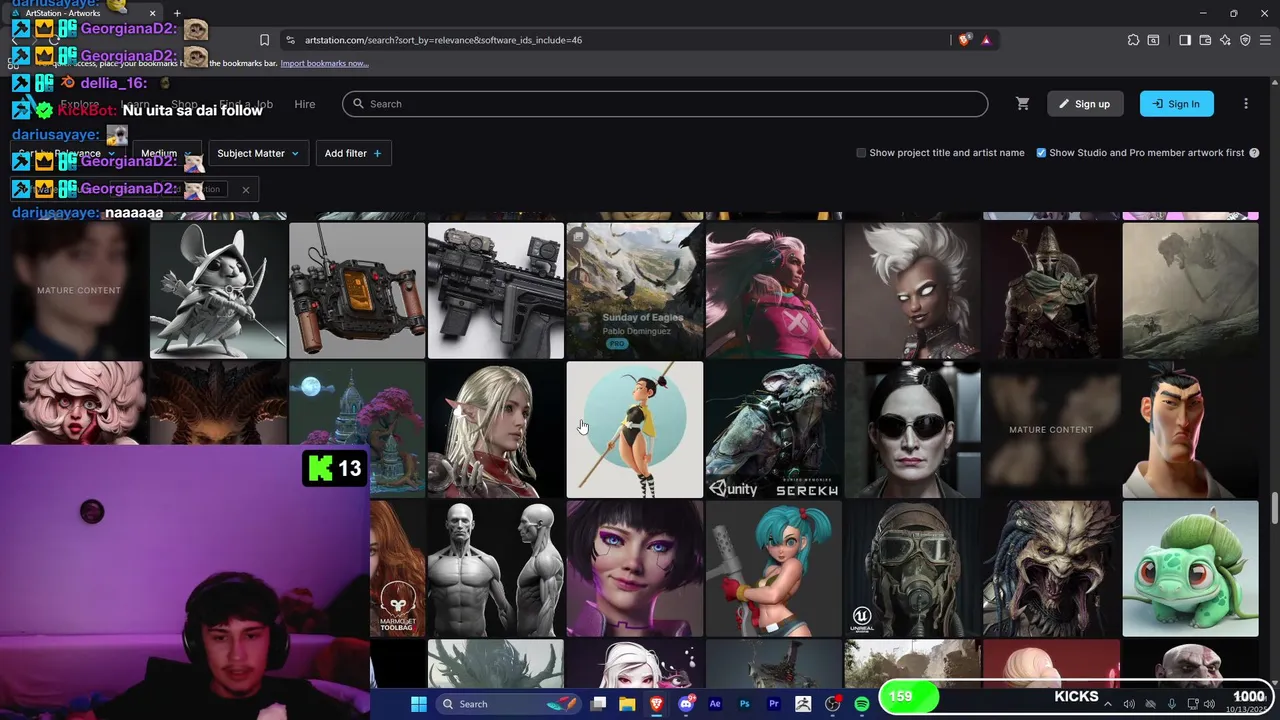Viewport: 1280px width, 720px height.
Task: Open the Leo AI sparkle icon
Action: (x=1225, y=40)
